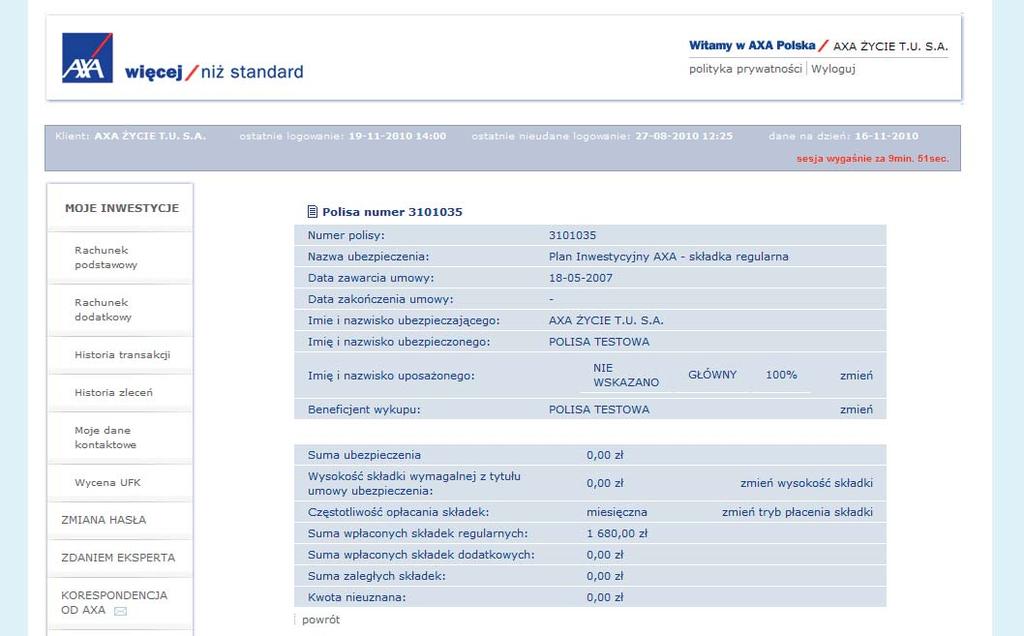
Task: Click the AXA logo
Action: (87, 57)
